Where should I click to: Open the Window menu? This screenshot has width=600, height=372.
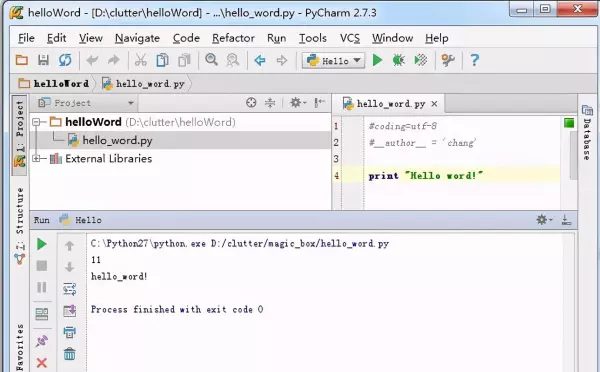[393, 38]
